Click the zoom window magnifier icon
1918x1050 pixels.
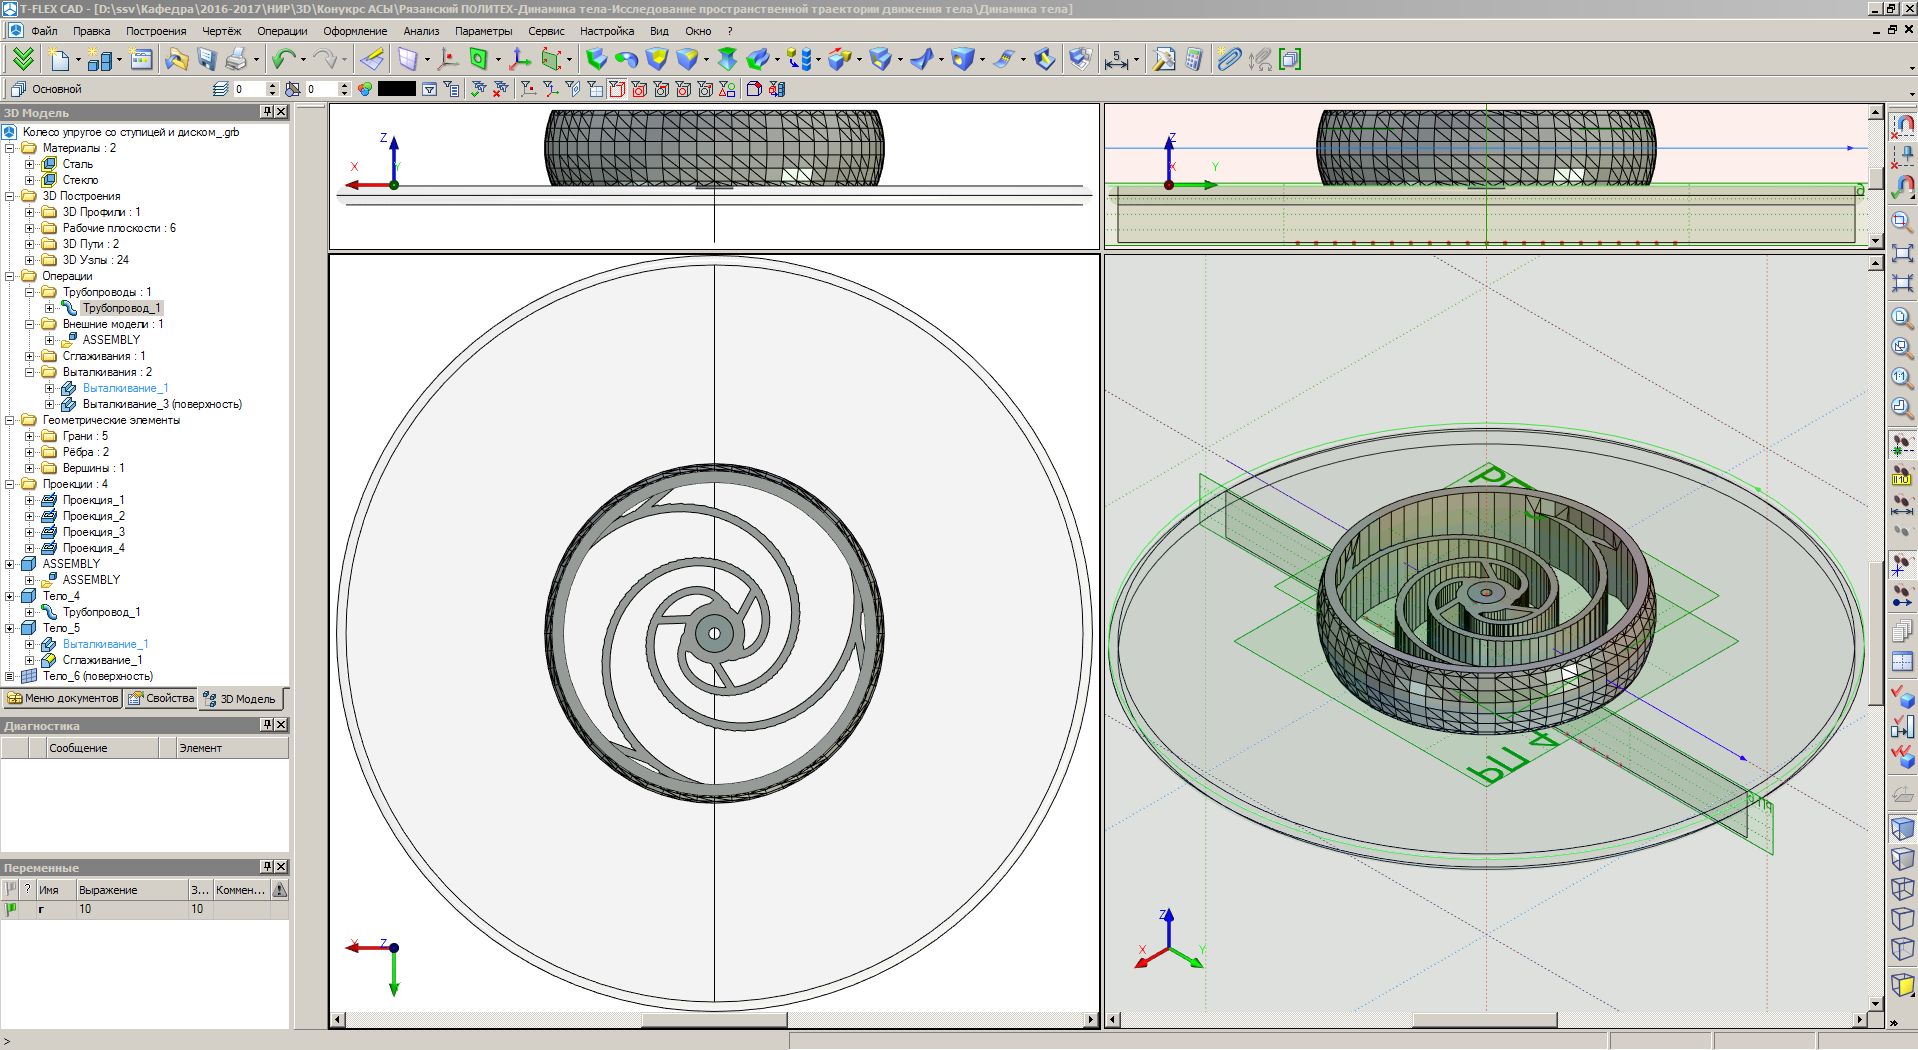(x=1902, y=221)
